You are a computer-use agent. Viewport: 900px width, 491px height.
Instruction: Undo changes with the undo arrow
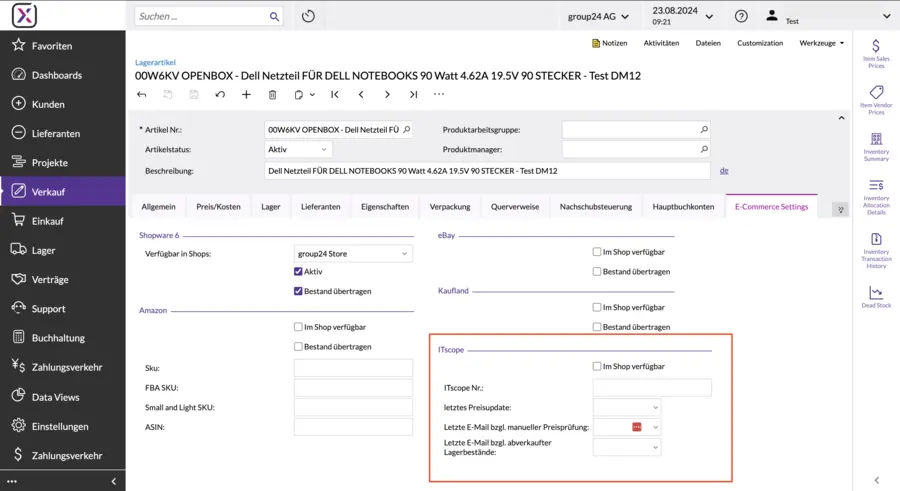pyautogui.click(x=220, y=95)
